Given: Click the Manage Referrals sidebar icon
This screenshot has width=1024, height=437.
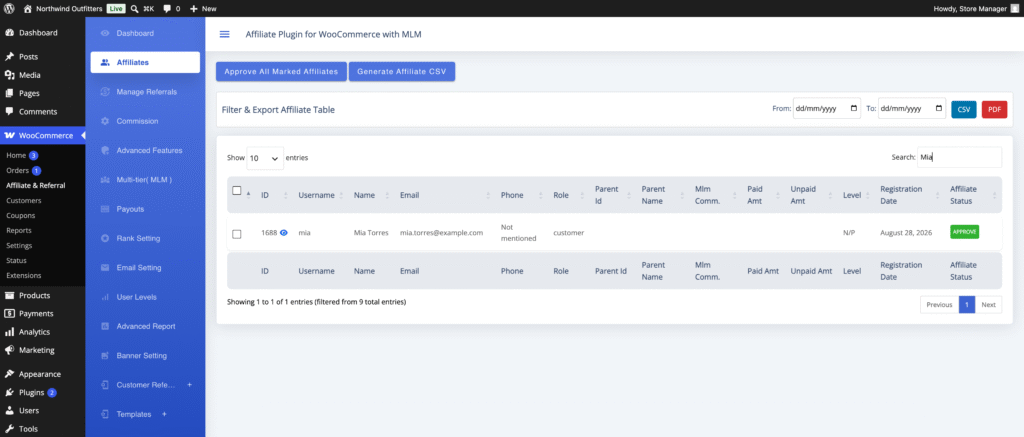Looking at the screenshot, I should click(x=104, y=92).
